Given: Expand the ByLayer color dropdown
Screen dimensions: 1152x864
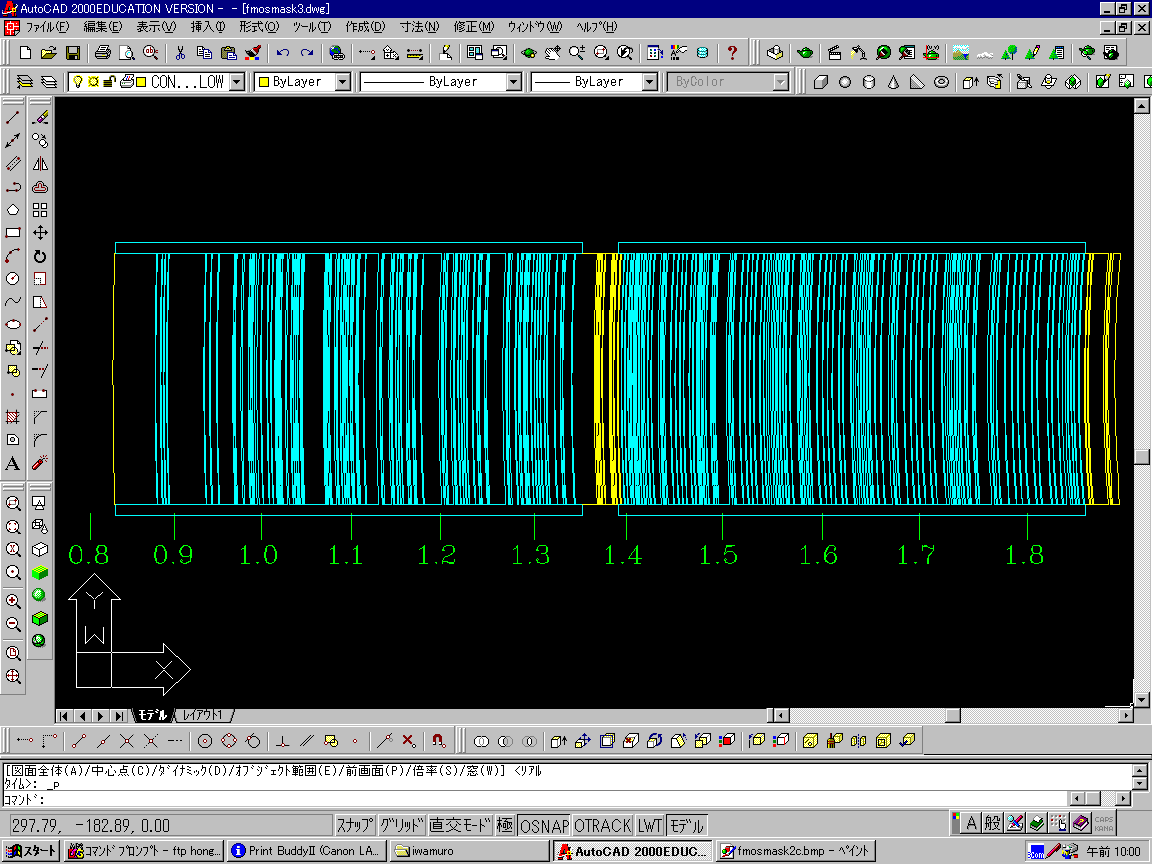Looking at the screenshot, I should [x=342, y=82].
